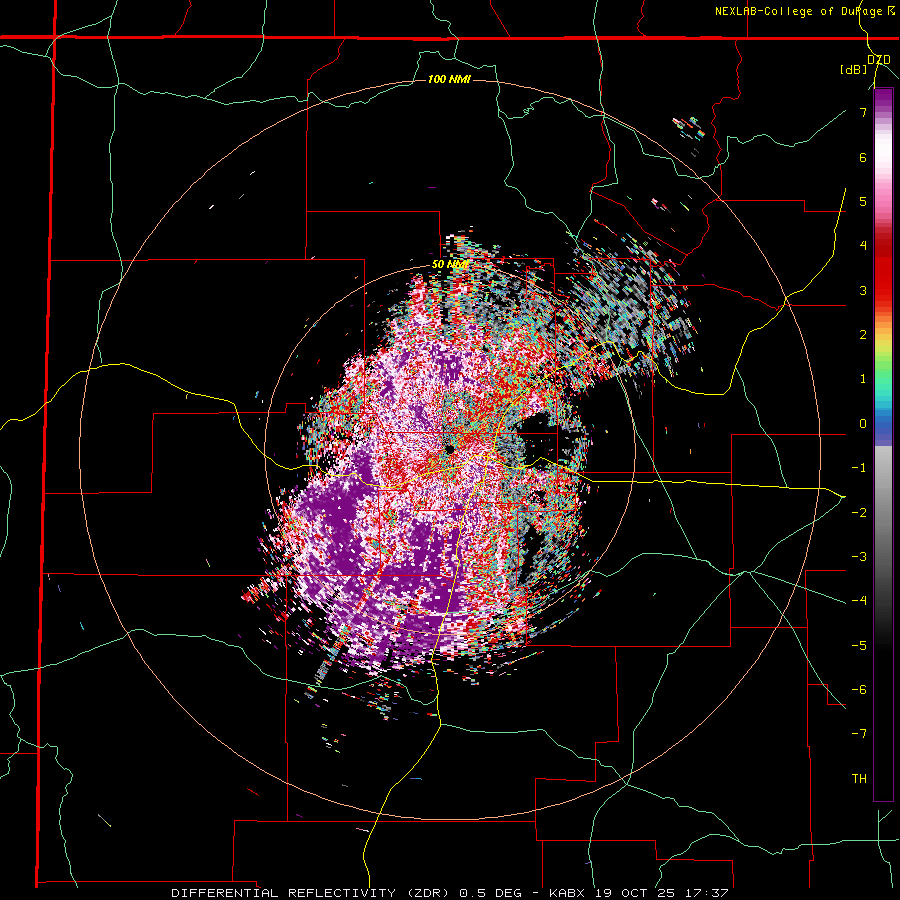Click the Differential Reflectivity caption at bottom
Screen dimensions: 900x900
(450, 893)
